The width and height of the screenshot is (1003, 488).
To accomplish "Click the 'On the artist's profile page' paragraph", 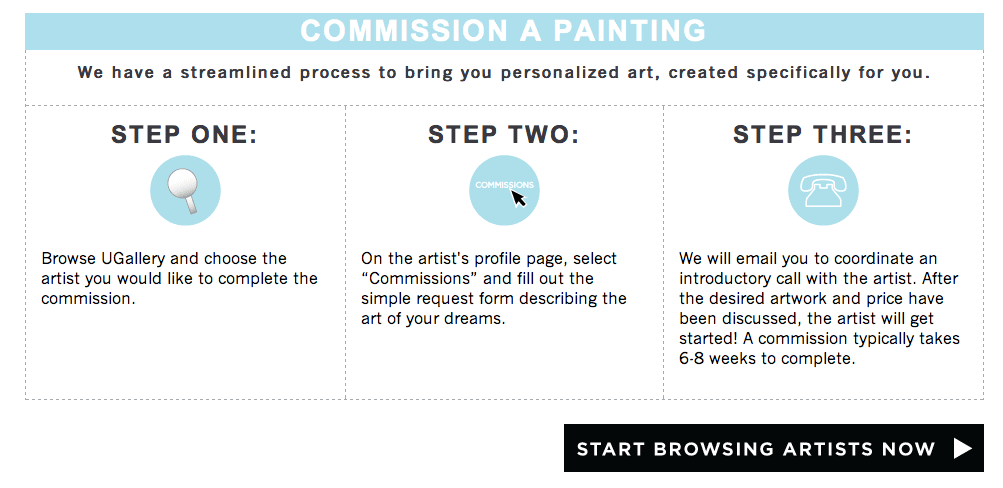I will [494, 288].
